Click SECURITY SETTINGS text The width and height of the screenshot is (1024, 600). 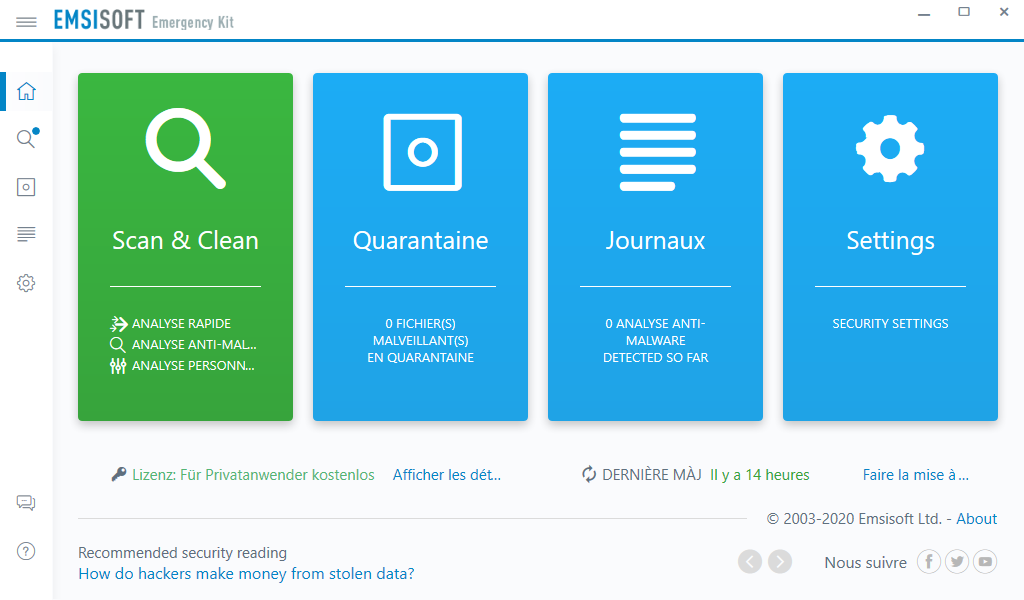click(x=890, y=324)
